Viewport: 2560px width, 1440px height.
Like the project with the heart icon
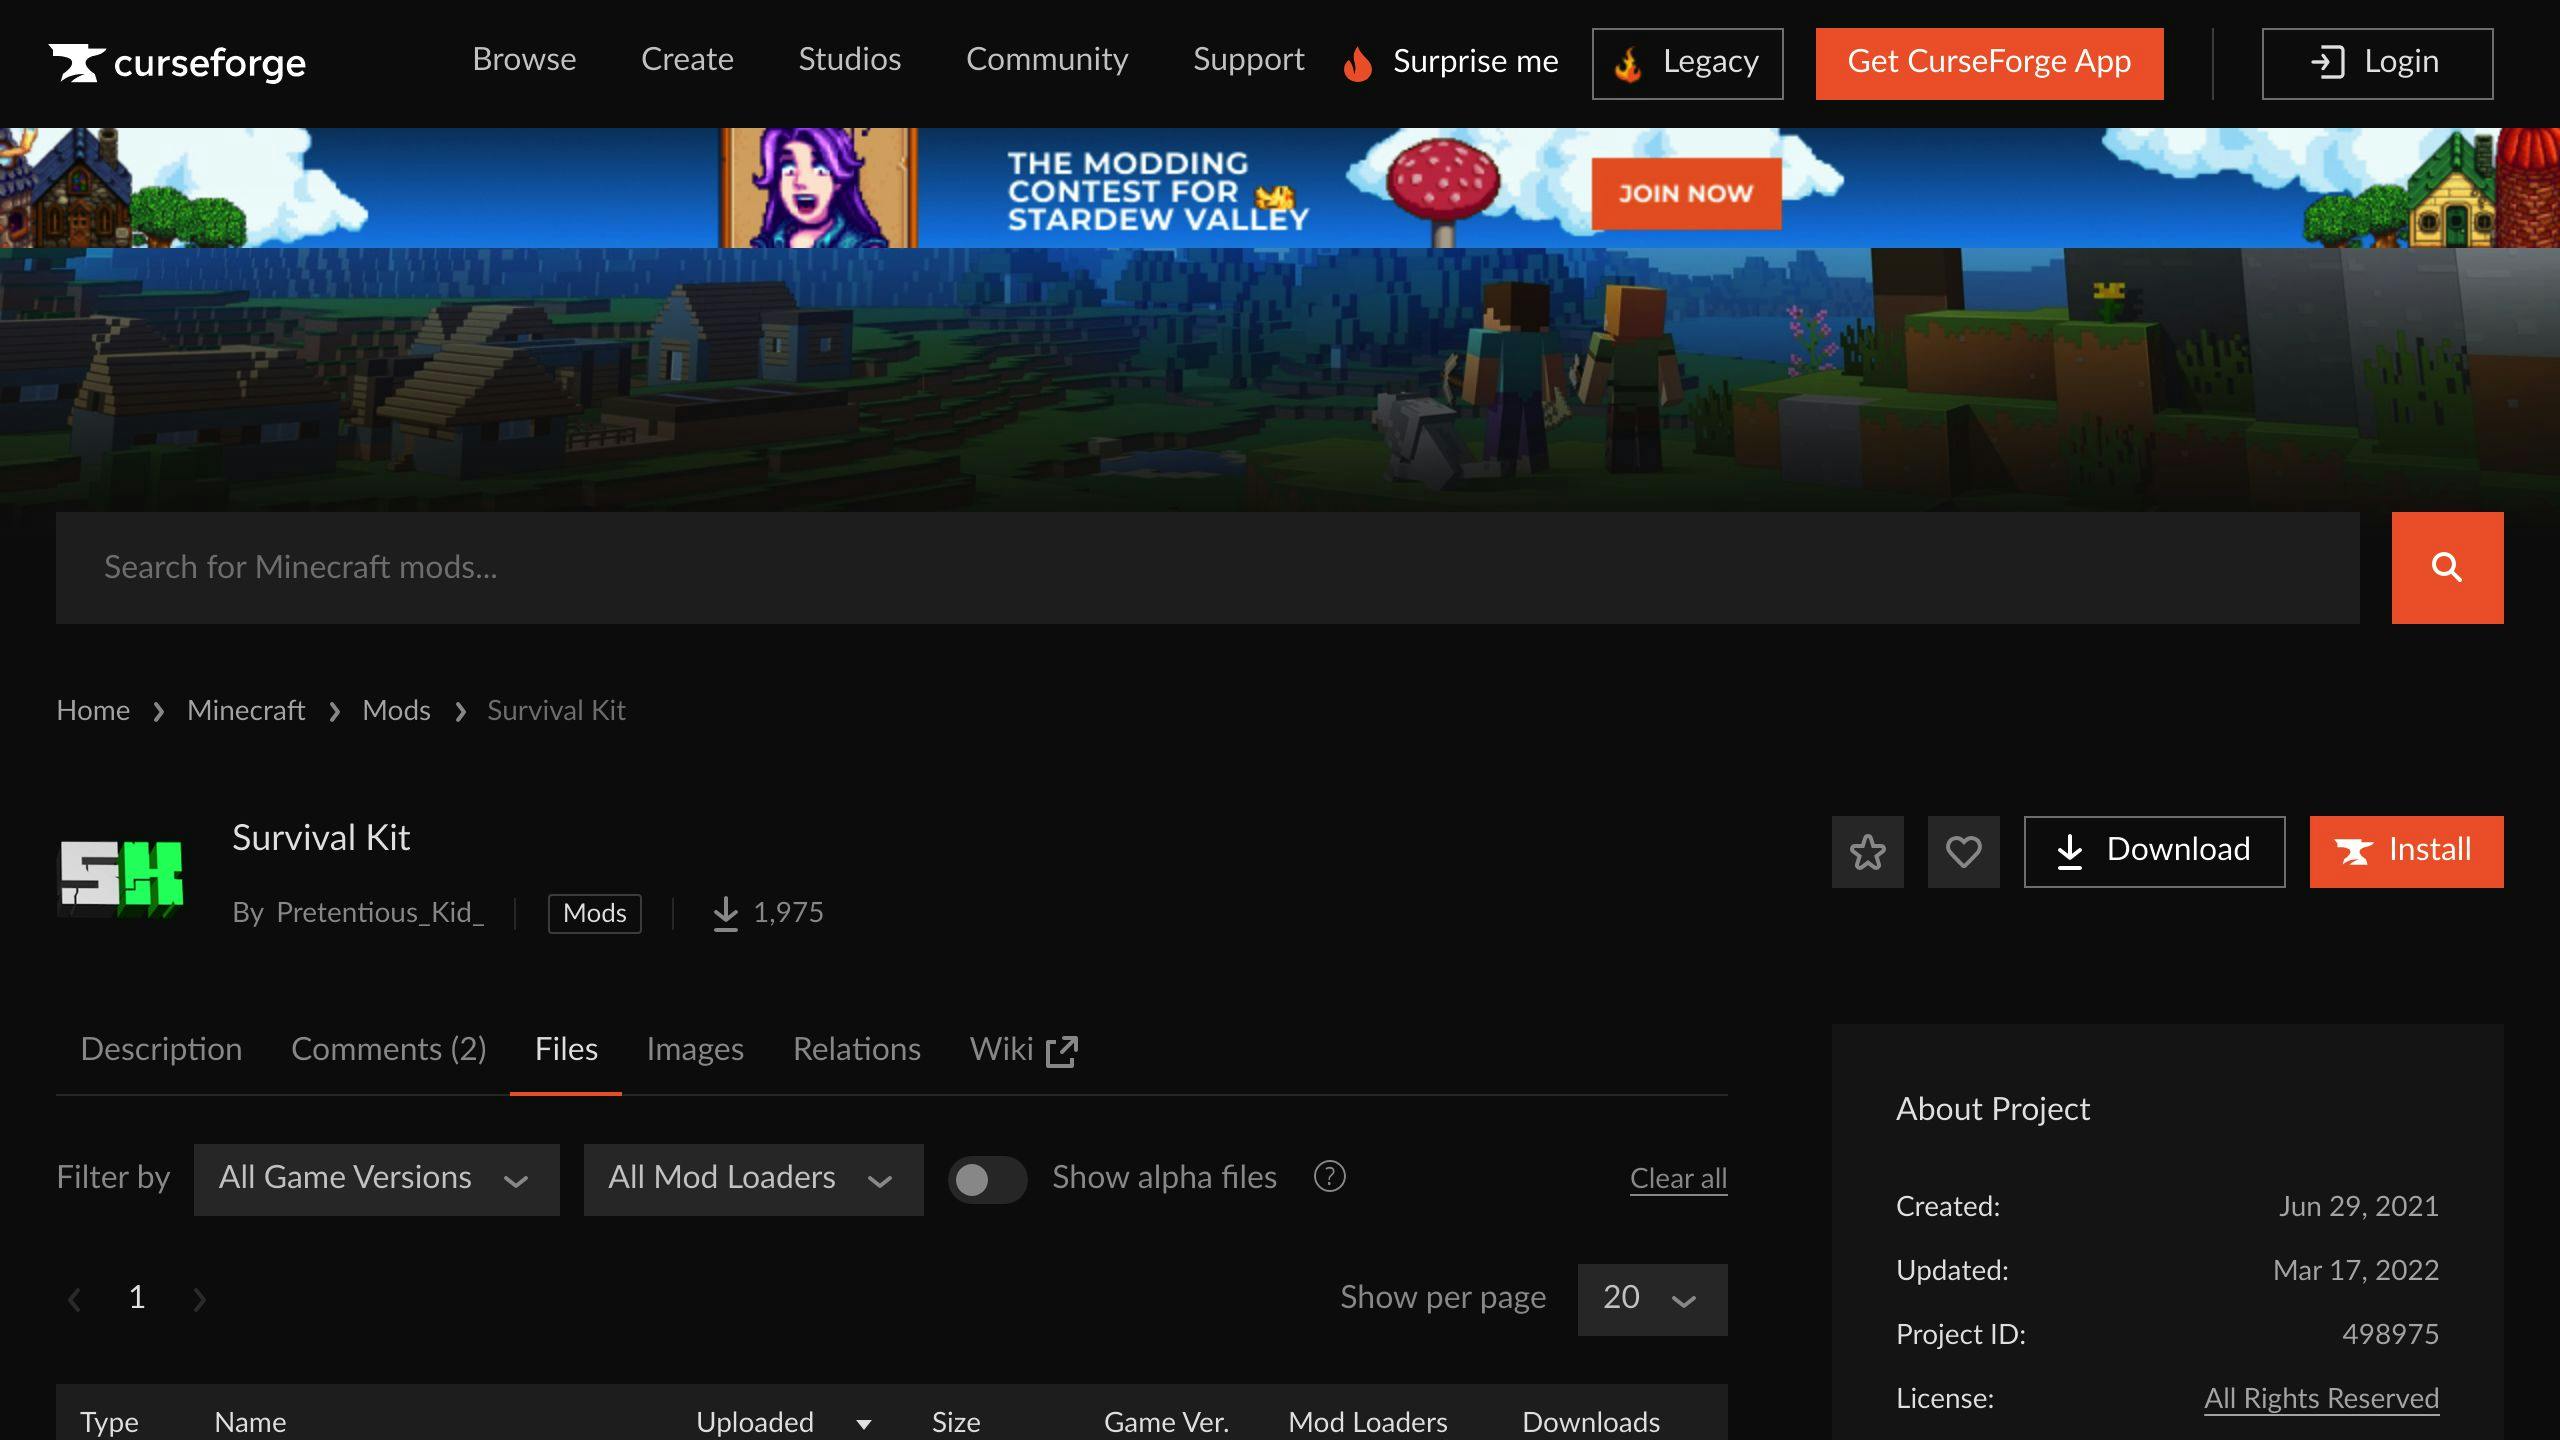[1963, 852]
